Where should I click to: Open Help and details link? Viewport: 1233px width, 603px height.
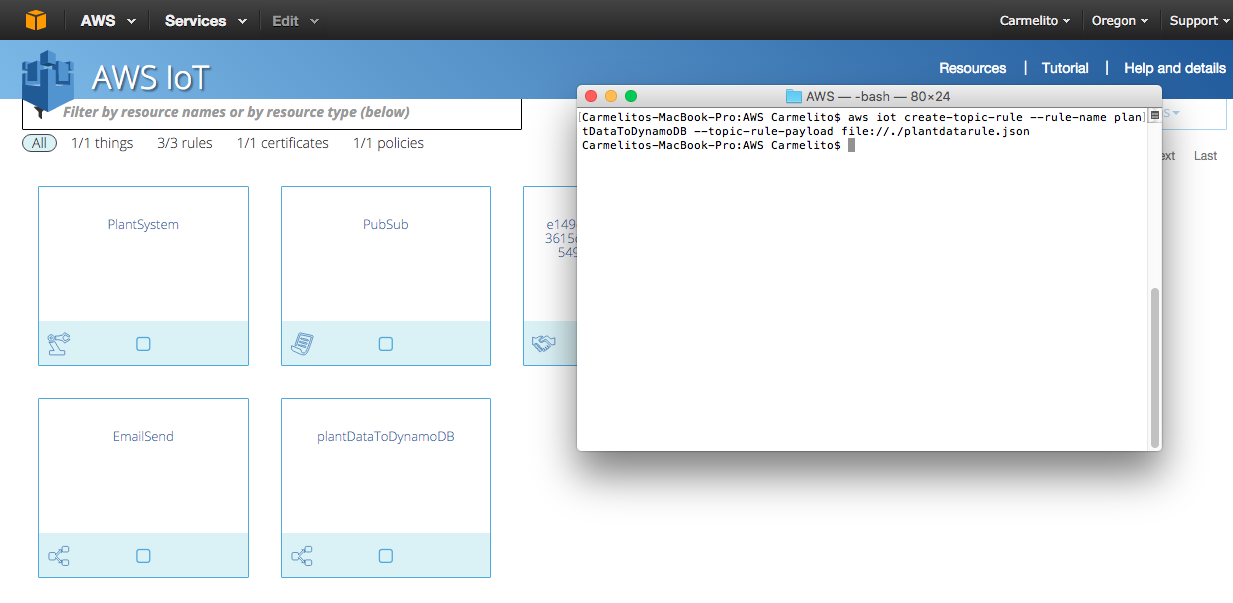click(1174, 68)
